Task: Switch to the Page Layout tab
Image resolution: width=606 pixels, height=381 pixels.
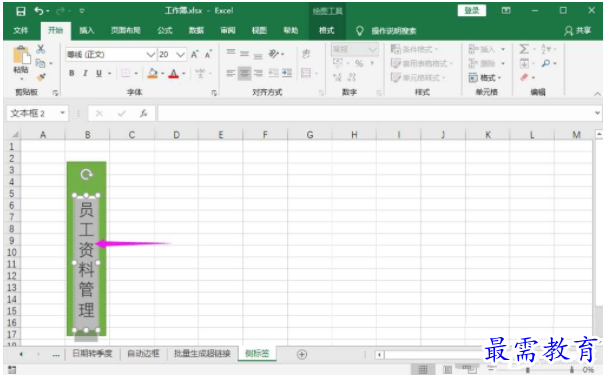Action: (x=126, y=31)
